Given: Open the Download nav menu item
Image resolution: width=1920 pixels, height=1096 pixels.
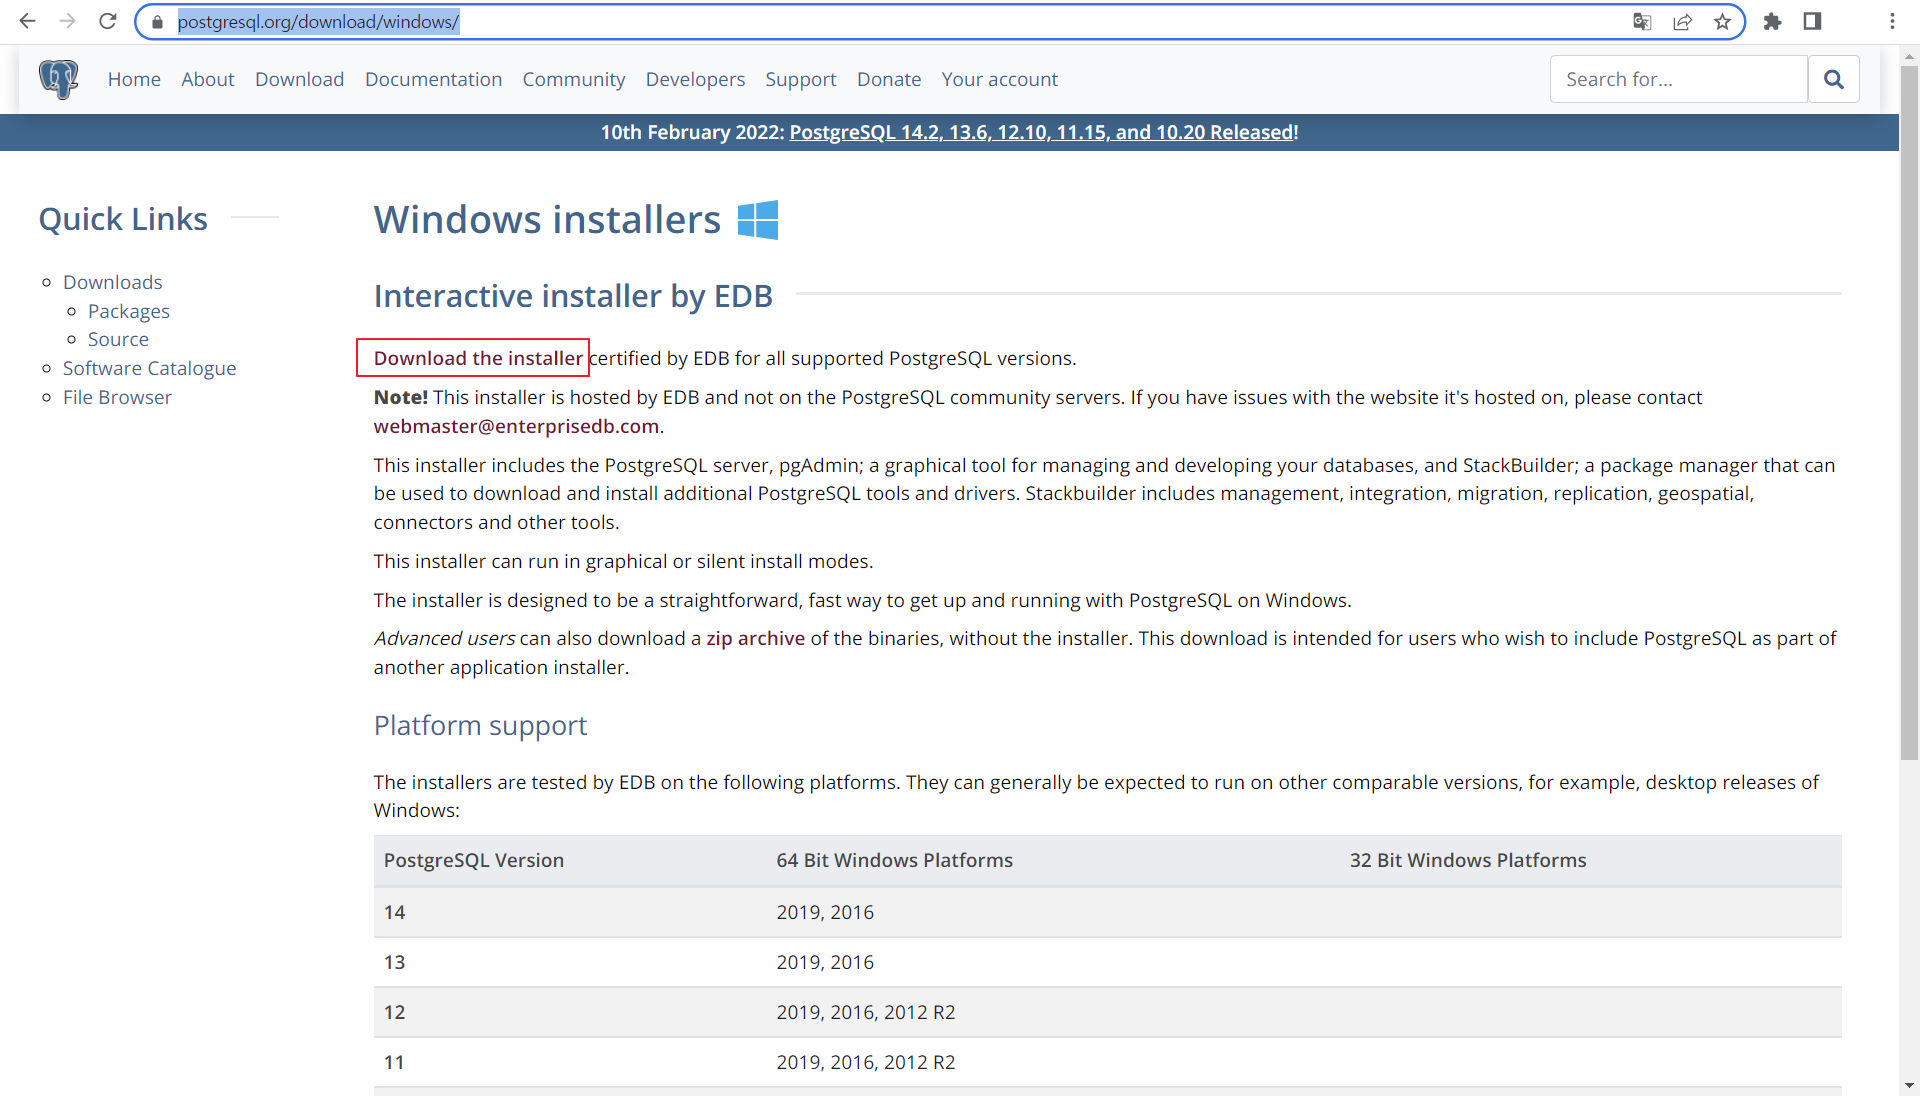Looking at the screenshot, I should (299, 79).
